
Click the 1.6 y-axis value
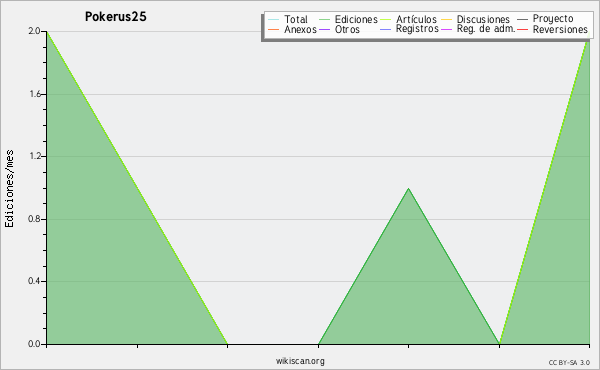click(35, 94)
